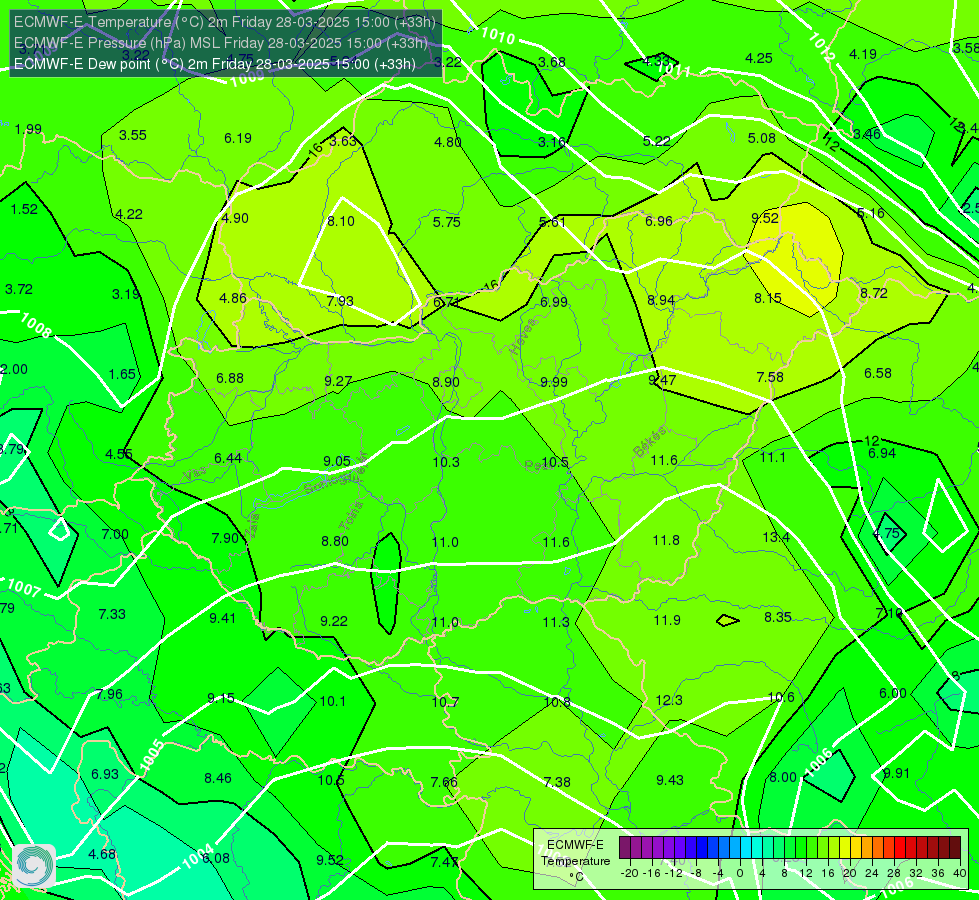Image resolution: width=979 pixels, height=900 pixels.
Task: Click the Zala county label
Action: (x=252, y=527)
